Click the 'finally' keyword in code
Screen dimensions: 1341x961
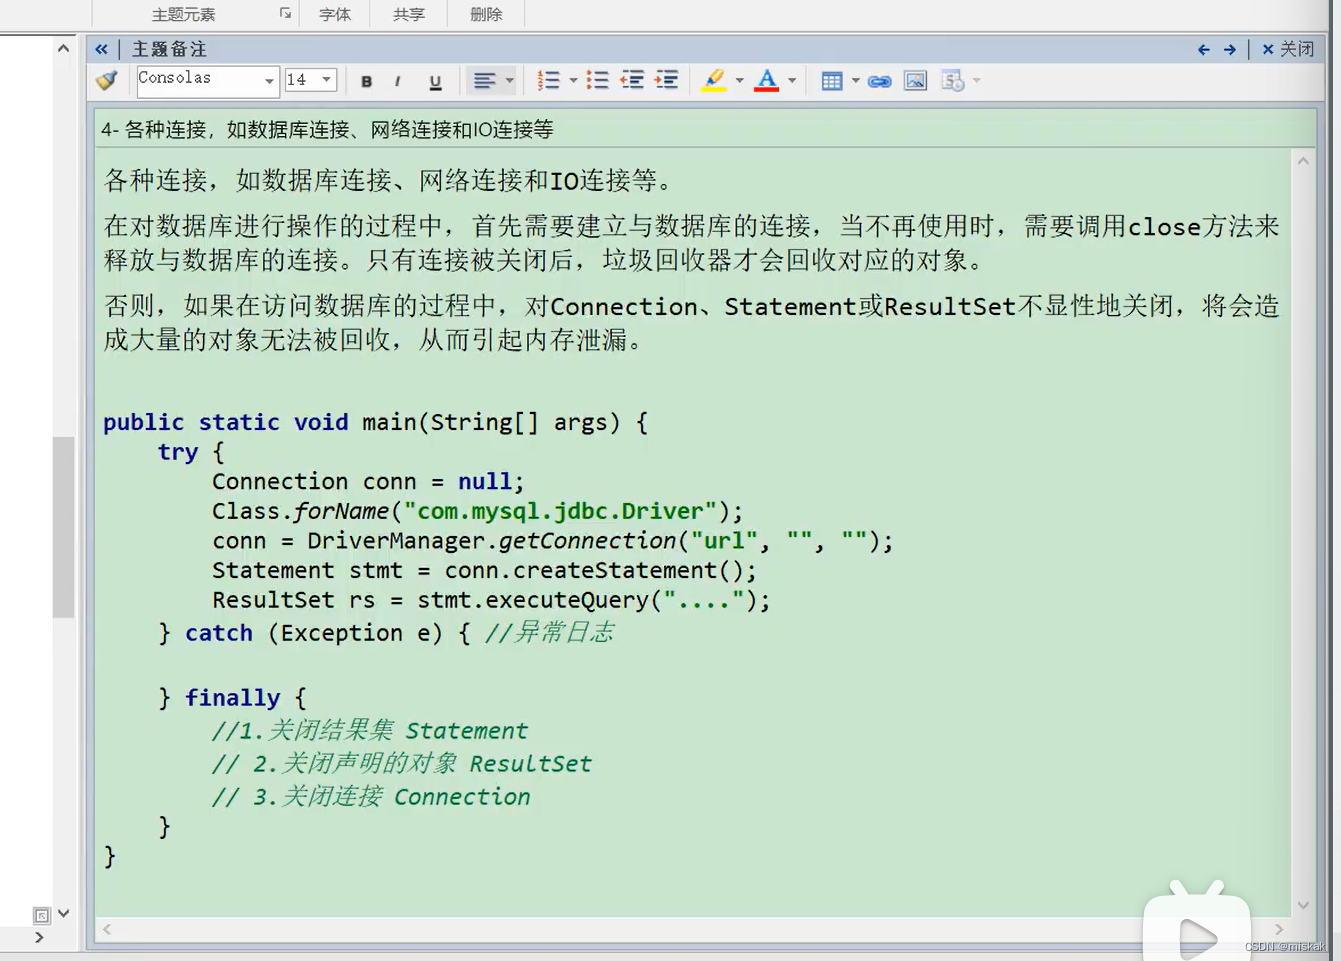click(232, 698)
